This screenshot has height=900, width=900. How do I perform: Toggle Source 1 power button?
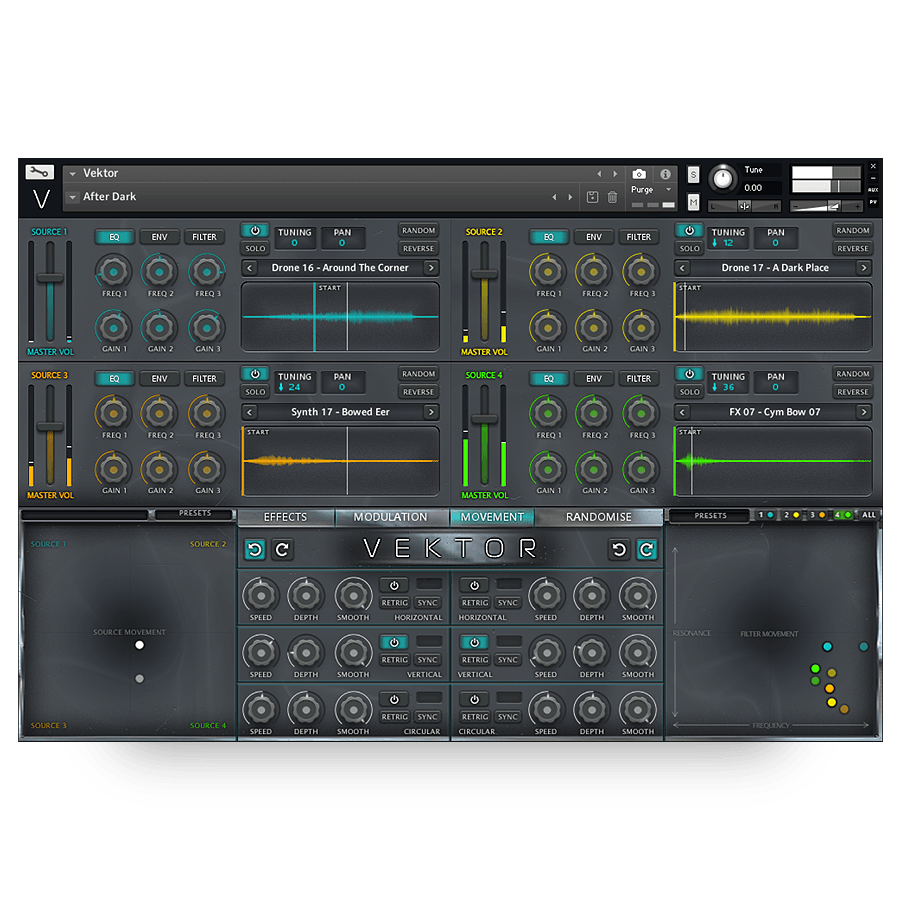point(255,231)
